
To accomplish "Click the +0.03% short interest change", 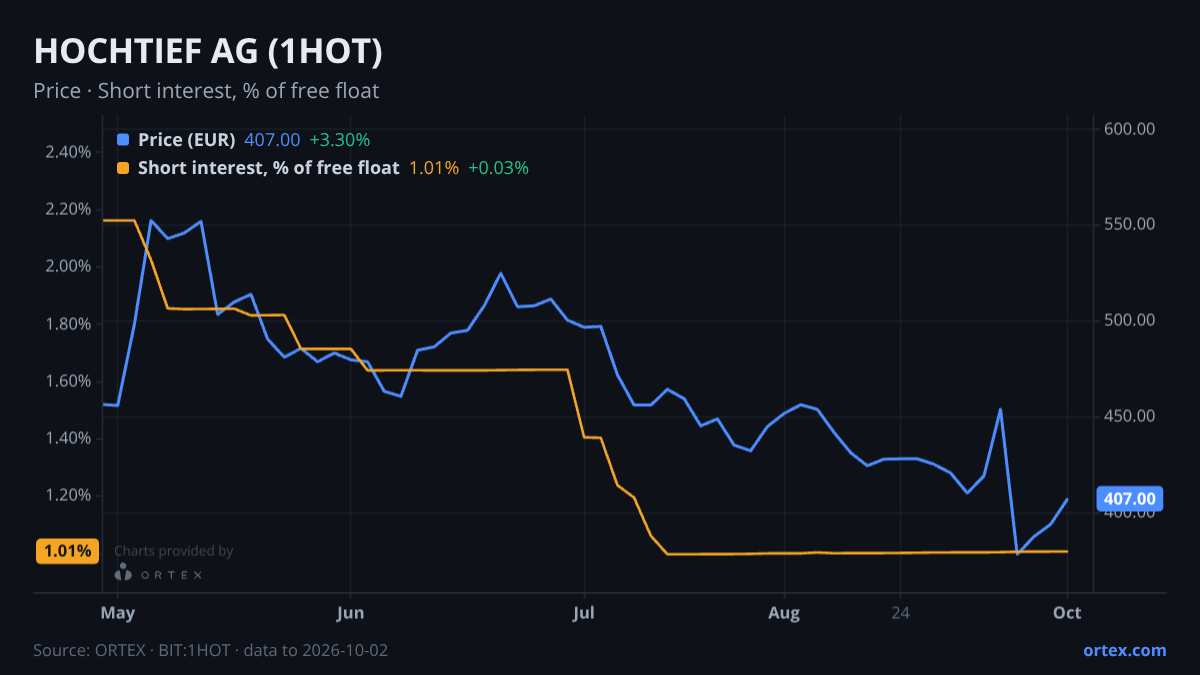I will pyautogui.click(x=498, y=168).
